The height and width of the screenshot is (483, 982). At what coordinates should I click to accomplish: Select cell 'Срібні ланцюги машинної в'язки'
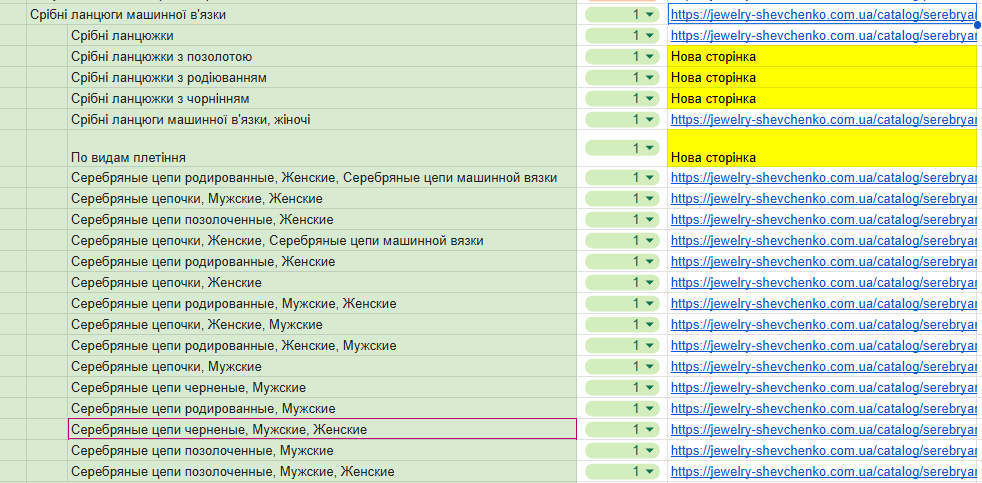click(302, 14)
